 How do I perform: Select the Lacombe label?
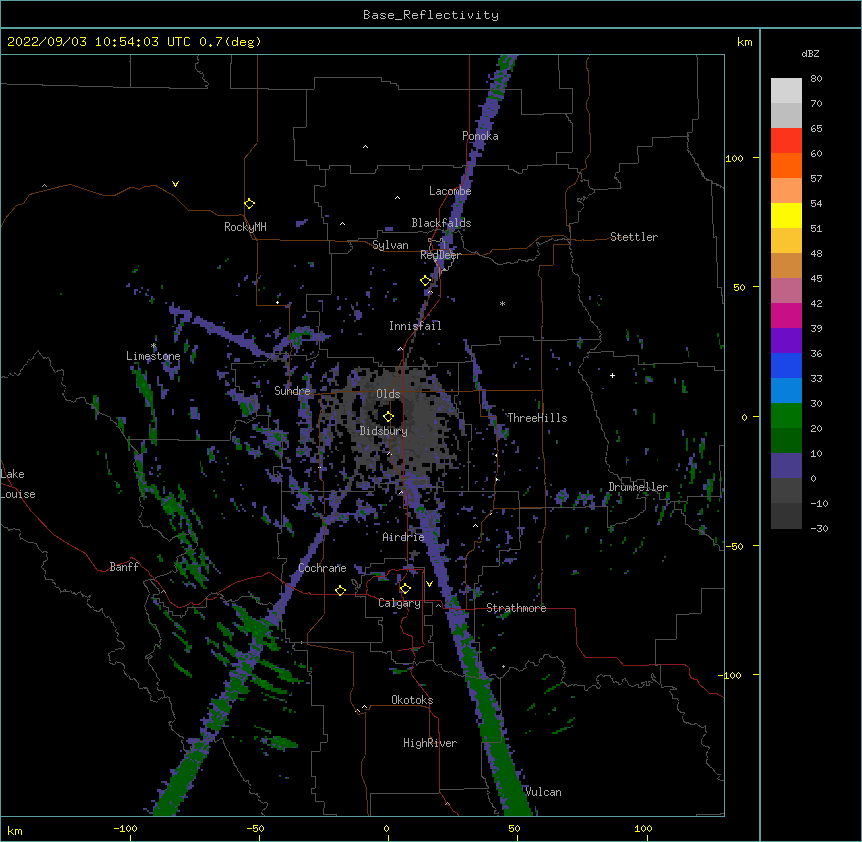(x=450, y=191)
